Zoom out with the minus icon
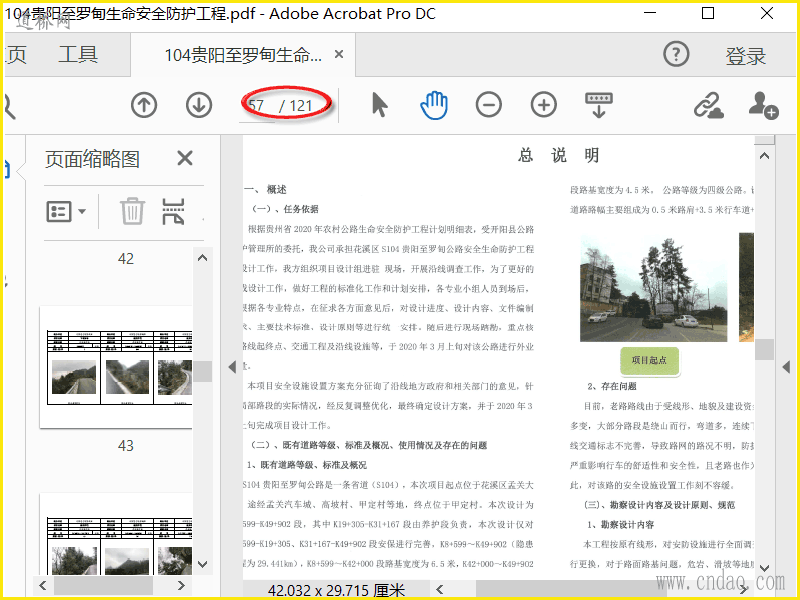The image size is (800, 600). click(x=488, y=105)
